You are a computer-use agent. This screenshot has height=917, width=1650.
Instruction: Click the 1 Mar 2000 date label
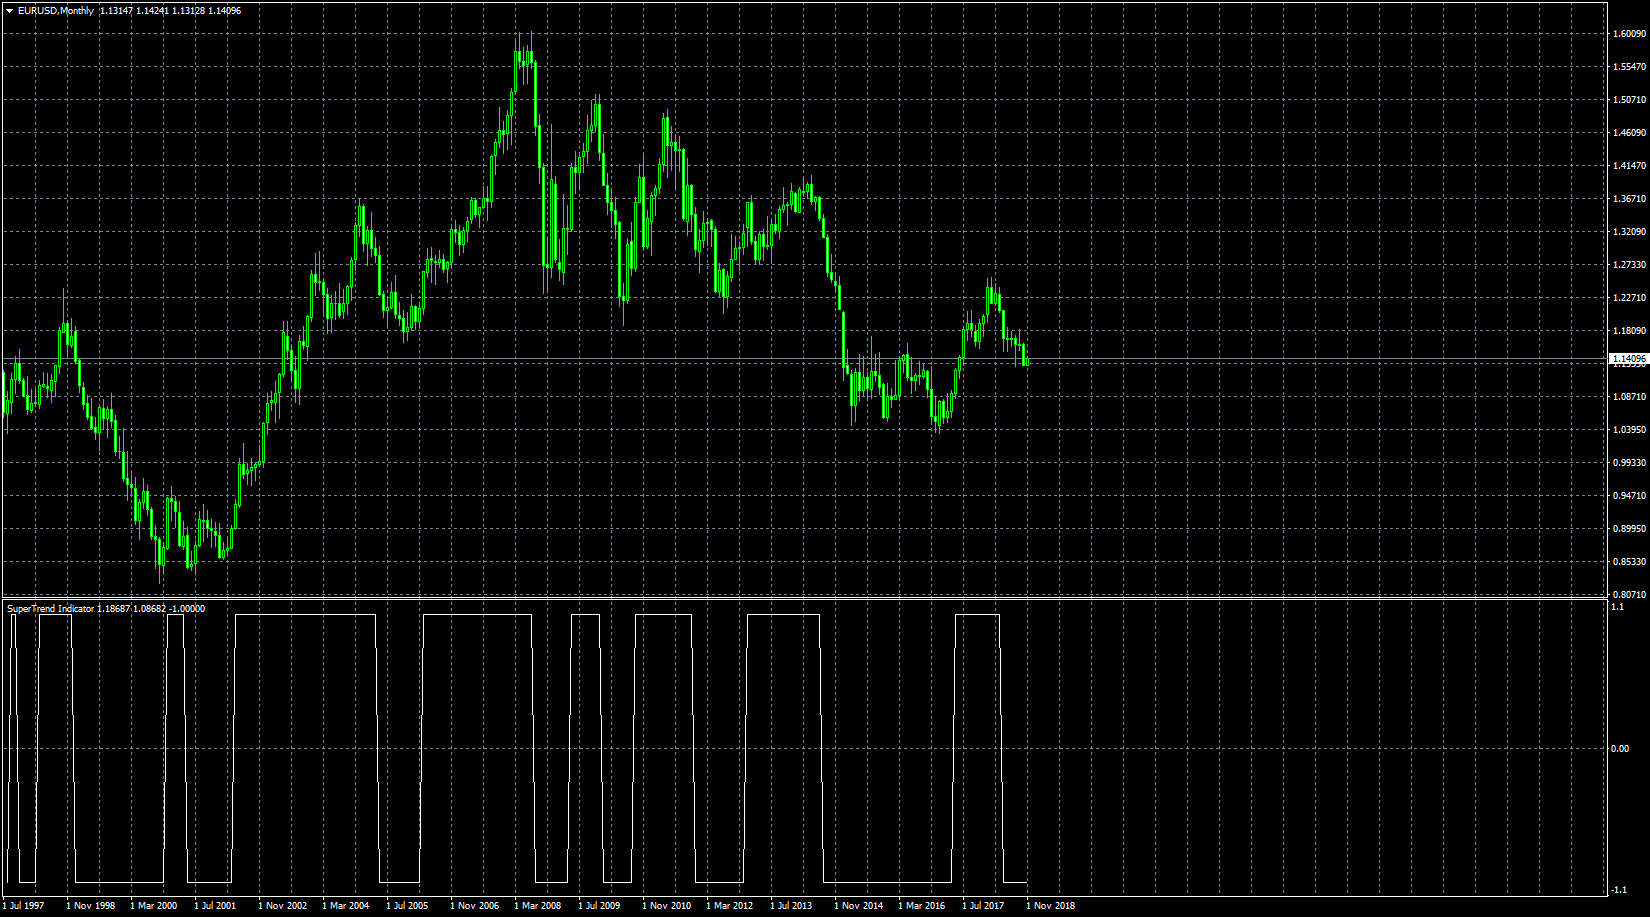coord(154,906)
